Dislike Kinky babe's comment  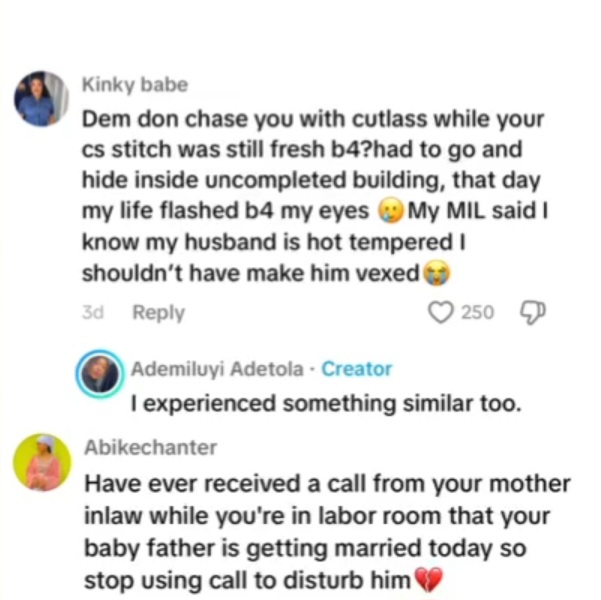530,313
